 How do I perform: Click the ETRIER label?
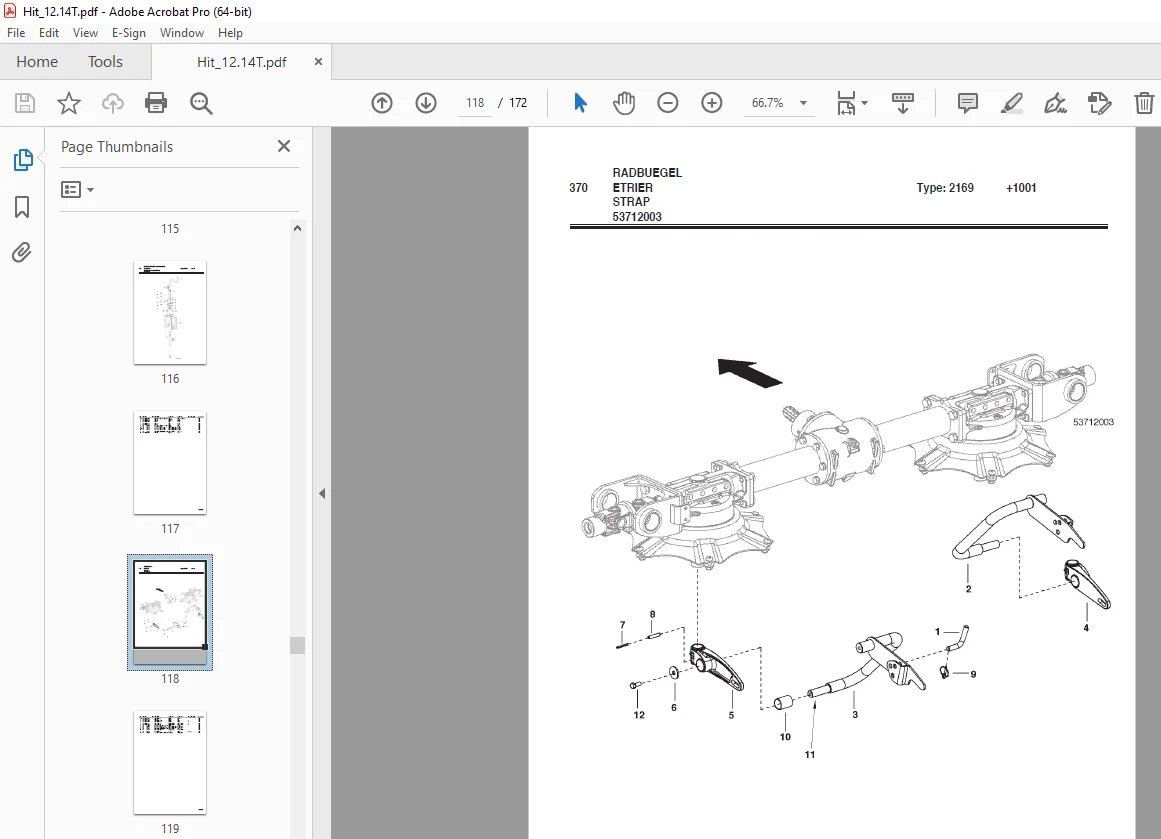point(632,188)
